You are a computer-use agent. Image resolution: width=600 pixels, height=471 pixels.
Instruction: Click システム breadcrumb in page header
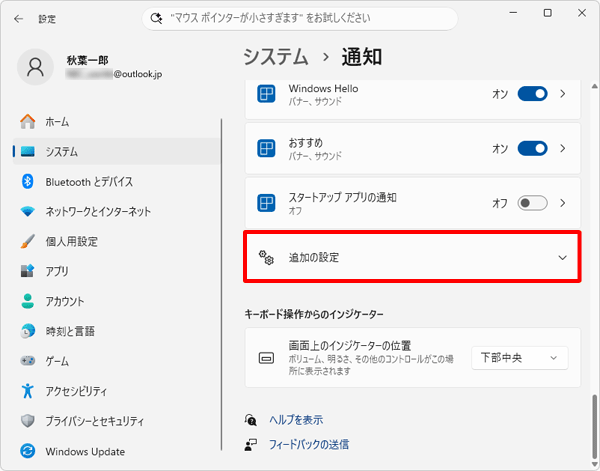[x=276, y=57]
